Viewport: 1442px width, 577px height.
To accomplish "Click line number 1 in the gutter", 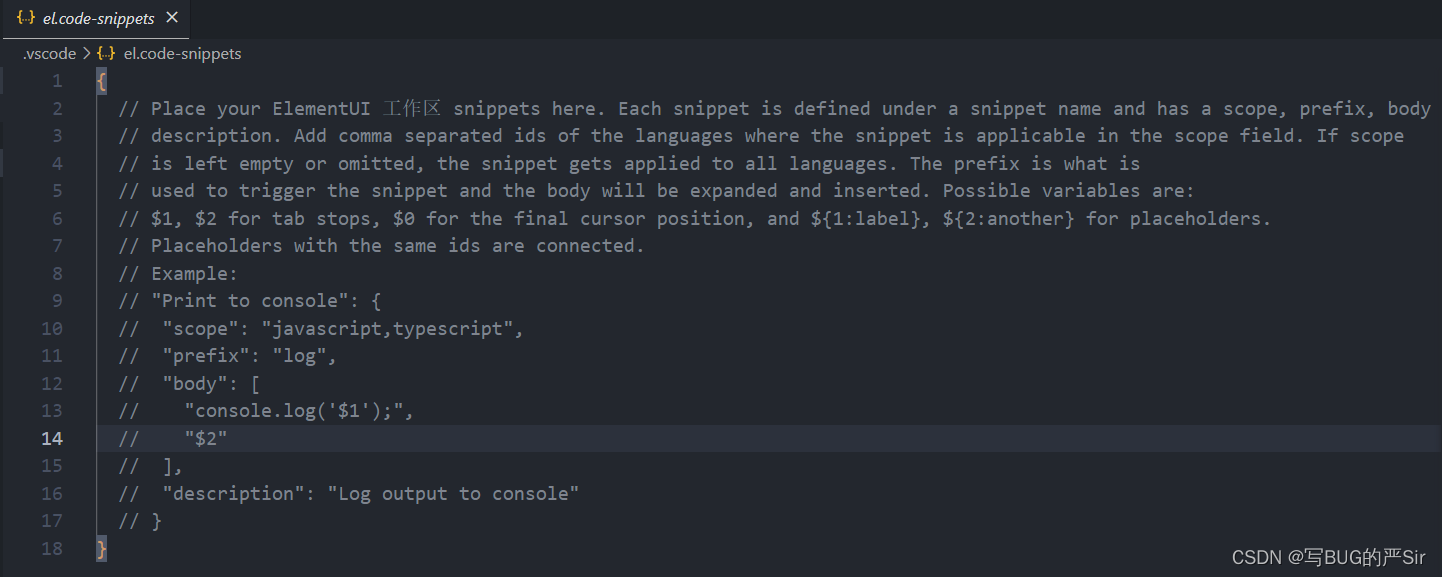I will [x=57, y=80].
